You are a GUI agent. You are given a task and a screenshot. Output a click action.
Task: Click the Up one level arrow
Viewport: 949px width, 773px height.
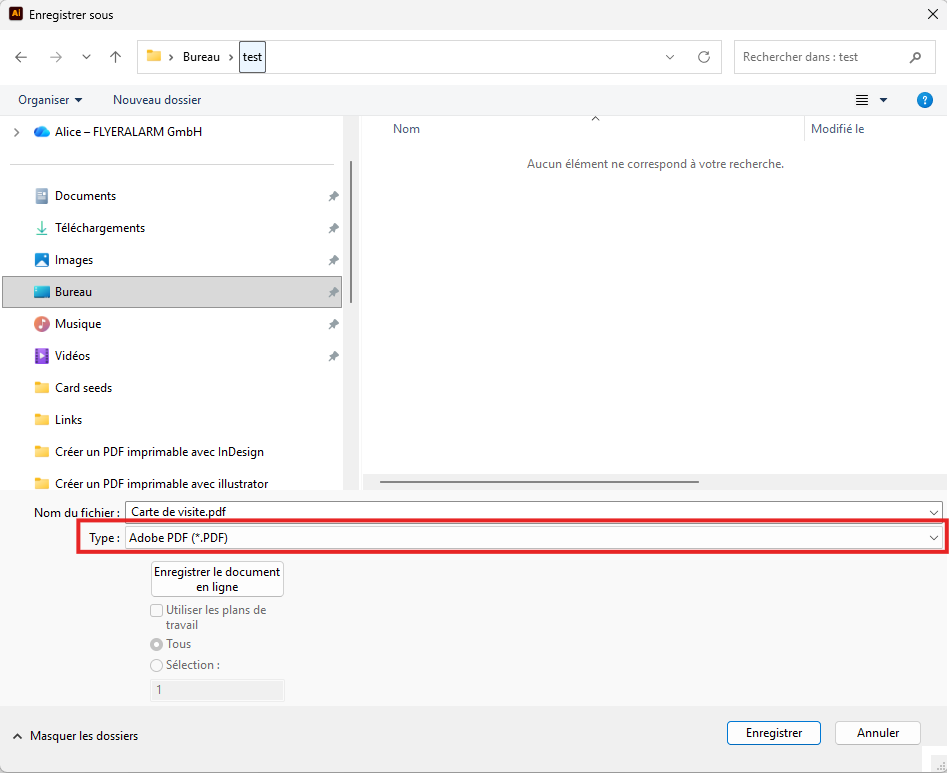[x=116, y=57]
